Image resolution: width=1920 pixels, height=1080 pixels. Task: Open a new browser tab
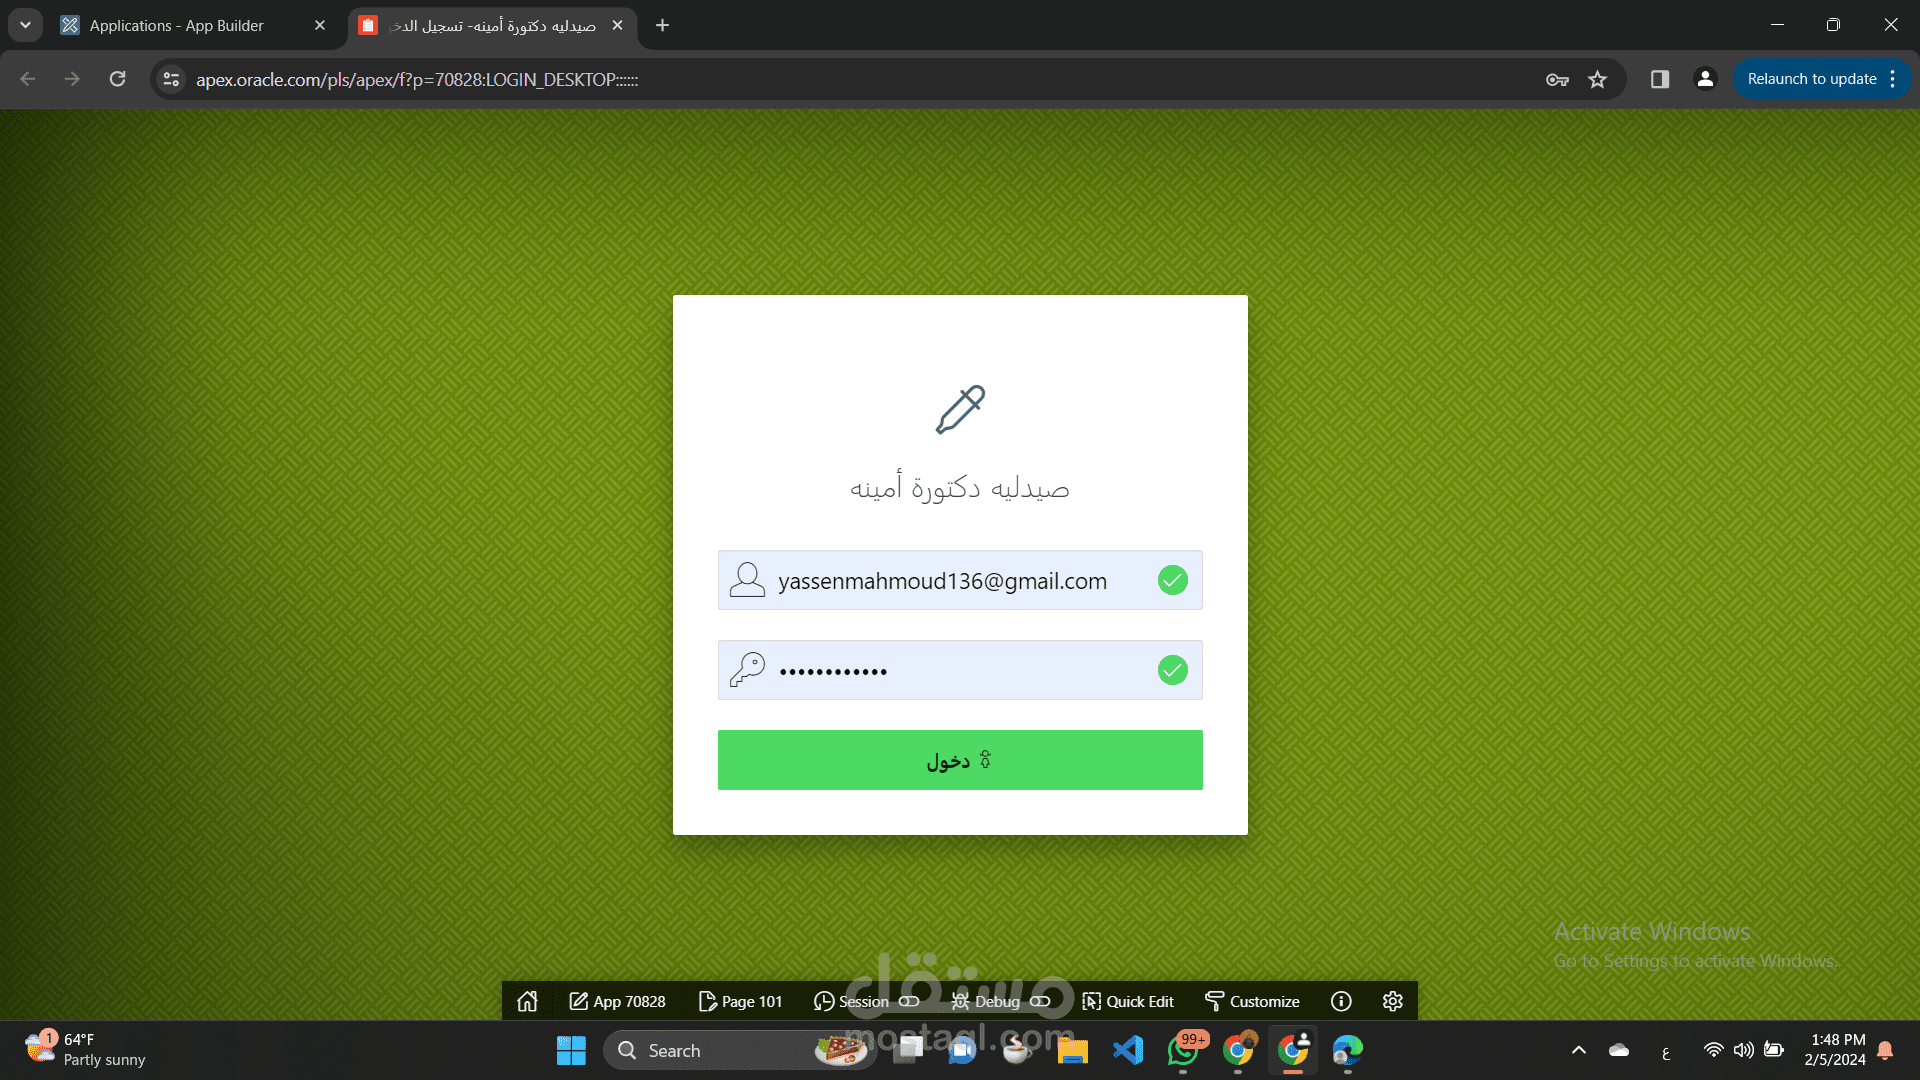click(x=662, y=25)
